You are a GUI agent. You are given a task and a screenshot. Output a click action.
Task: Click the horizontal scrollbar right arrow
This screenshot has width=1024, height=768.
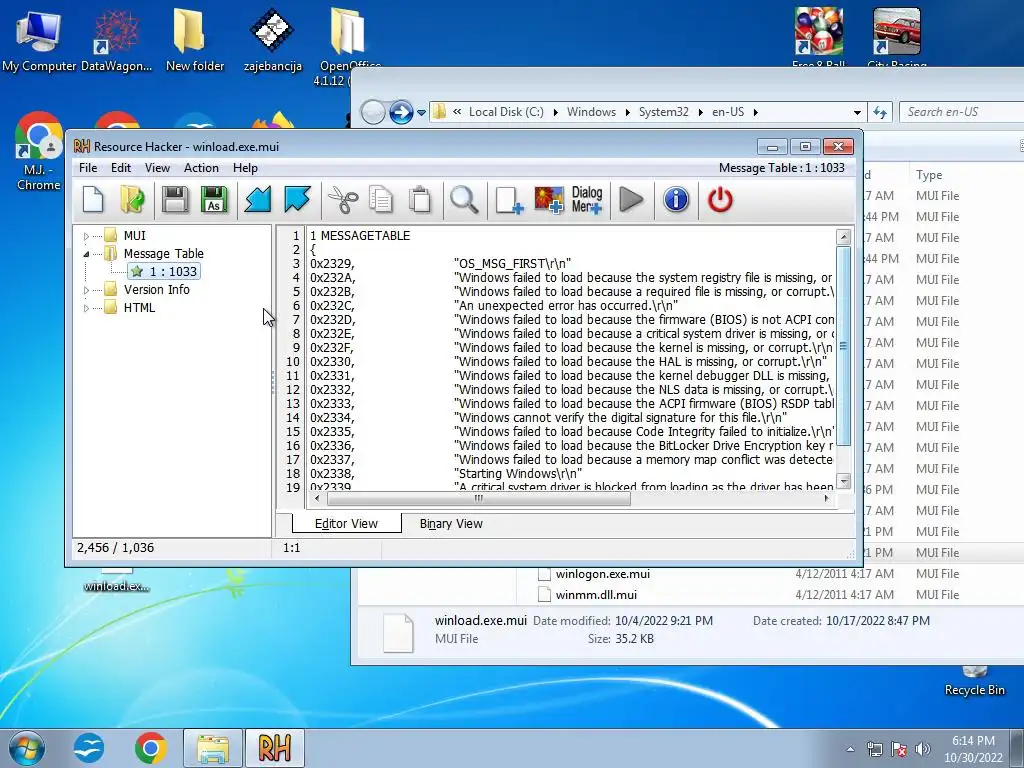(x=827, y=498)
